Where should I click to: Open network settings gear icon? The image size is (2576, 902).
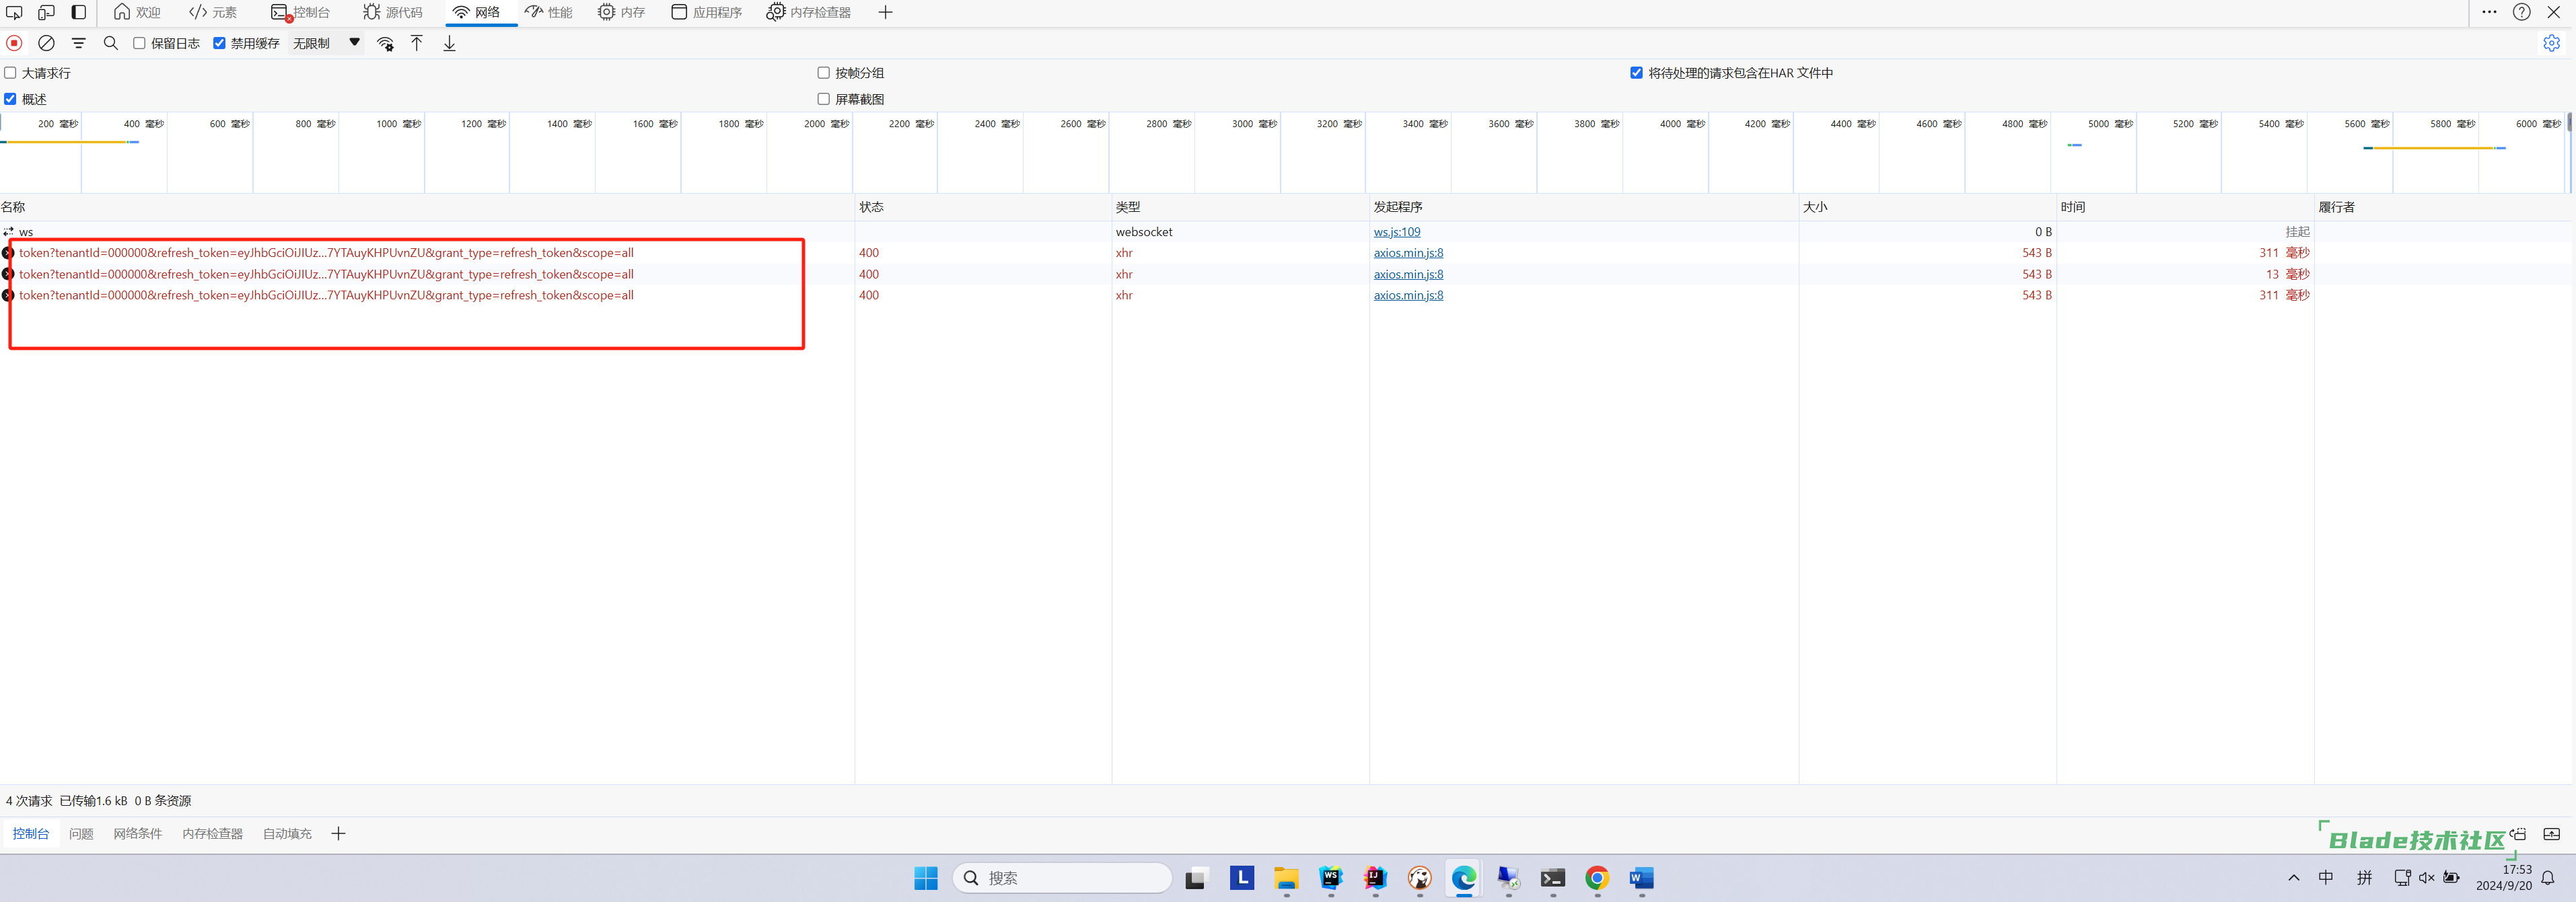[x=2551, y=43]
